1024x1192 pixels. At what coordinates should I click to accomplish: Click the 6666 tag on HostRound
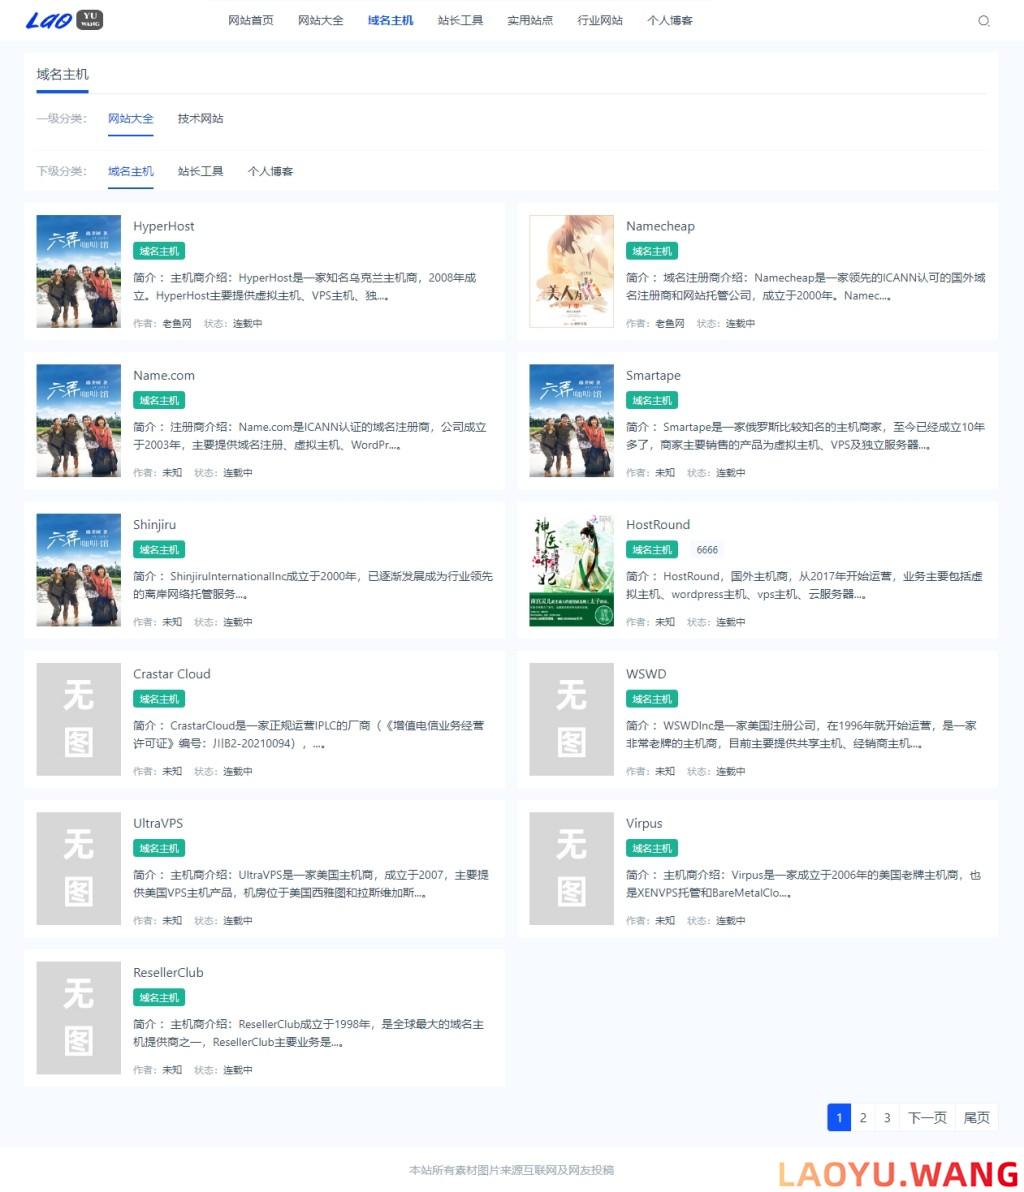(707, 550)
